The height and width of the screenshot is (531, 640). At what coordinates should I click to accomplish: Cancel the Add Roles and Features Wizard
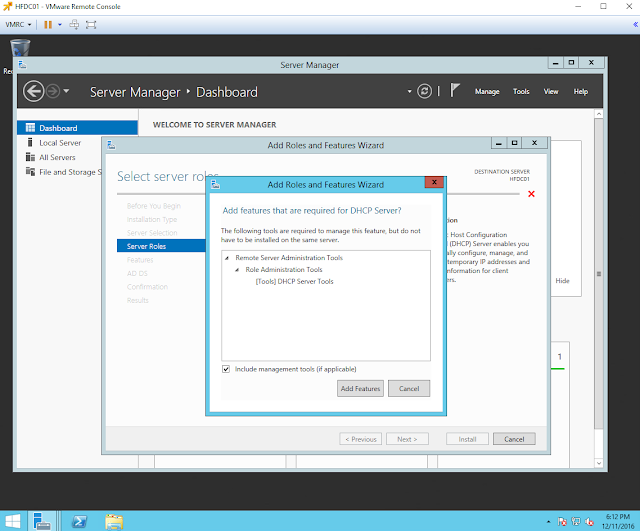pyautogui.click(x=514, y=439)
